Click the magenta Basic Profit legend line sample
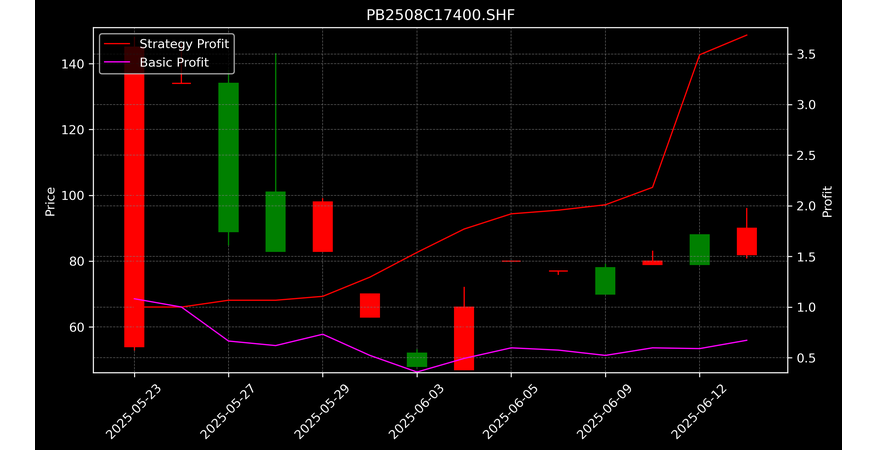This screenshot has height=450, width=878. (x=117, y=62)
